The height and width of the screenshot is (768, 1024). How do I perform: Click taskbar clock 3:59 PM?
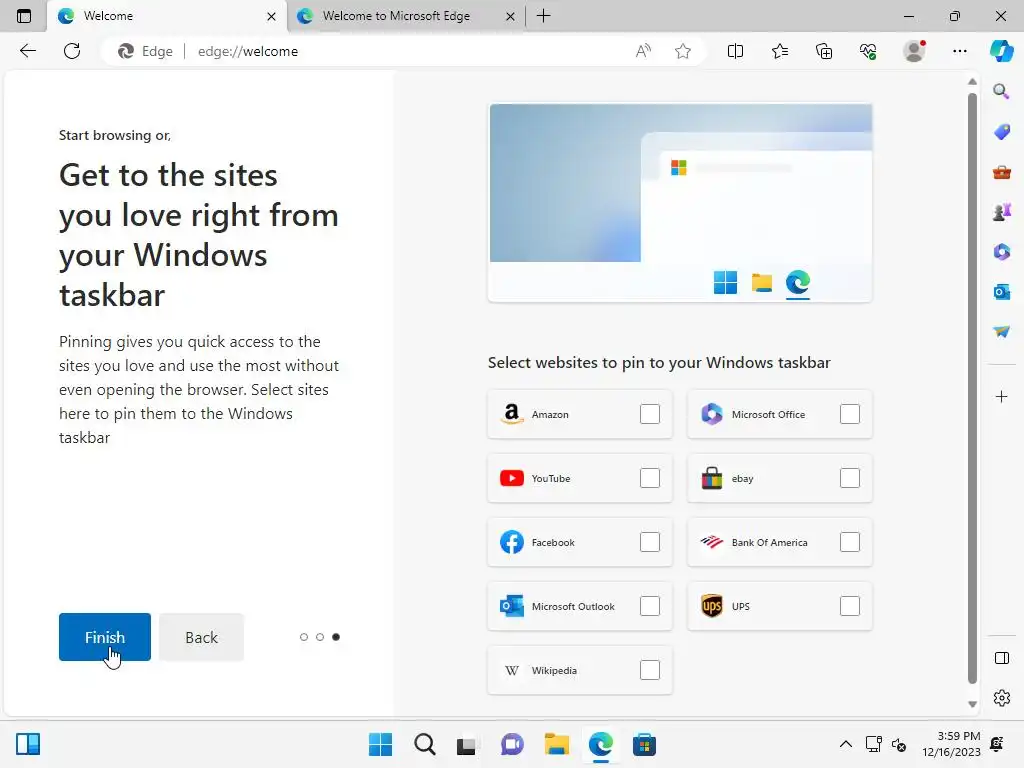(951, 744)
